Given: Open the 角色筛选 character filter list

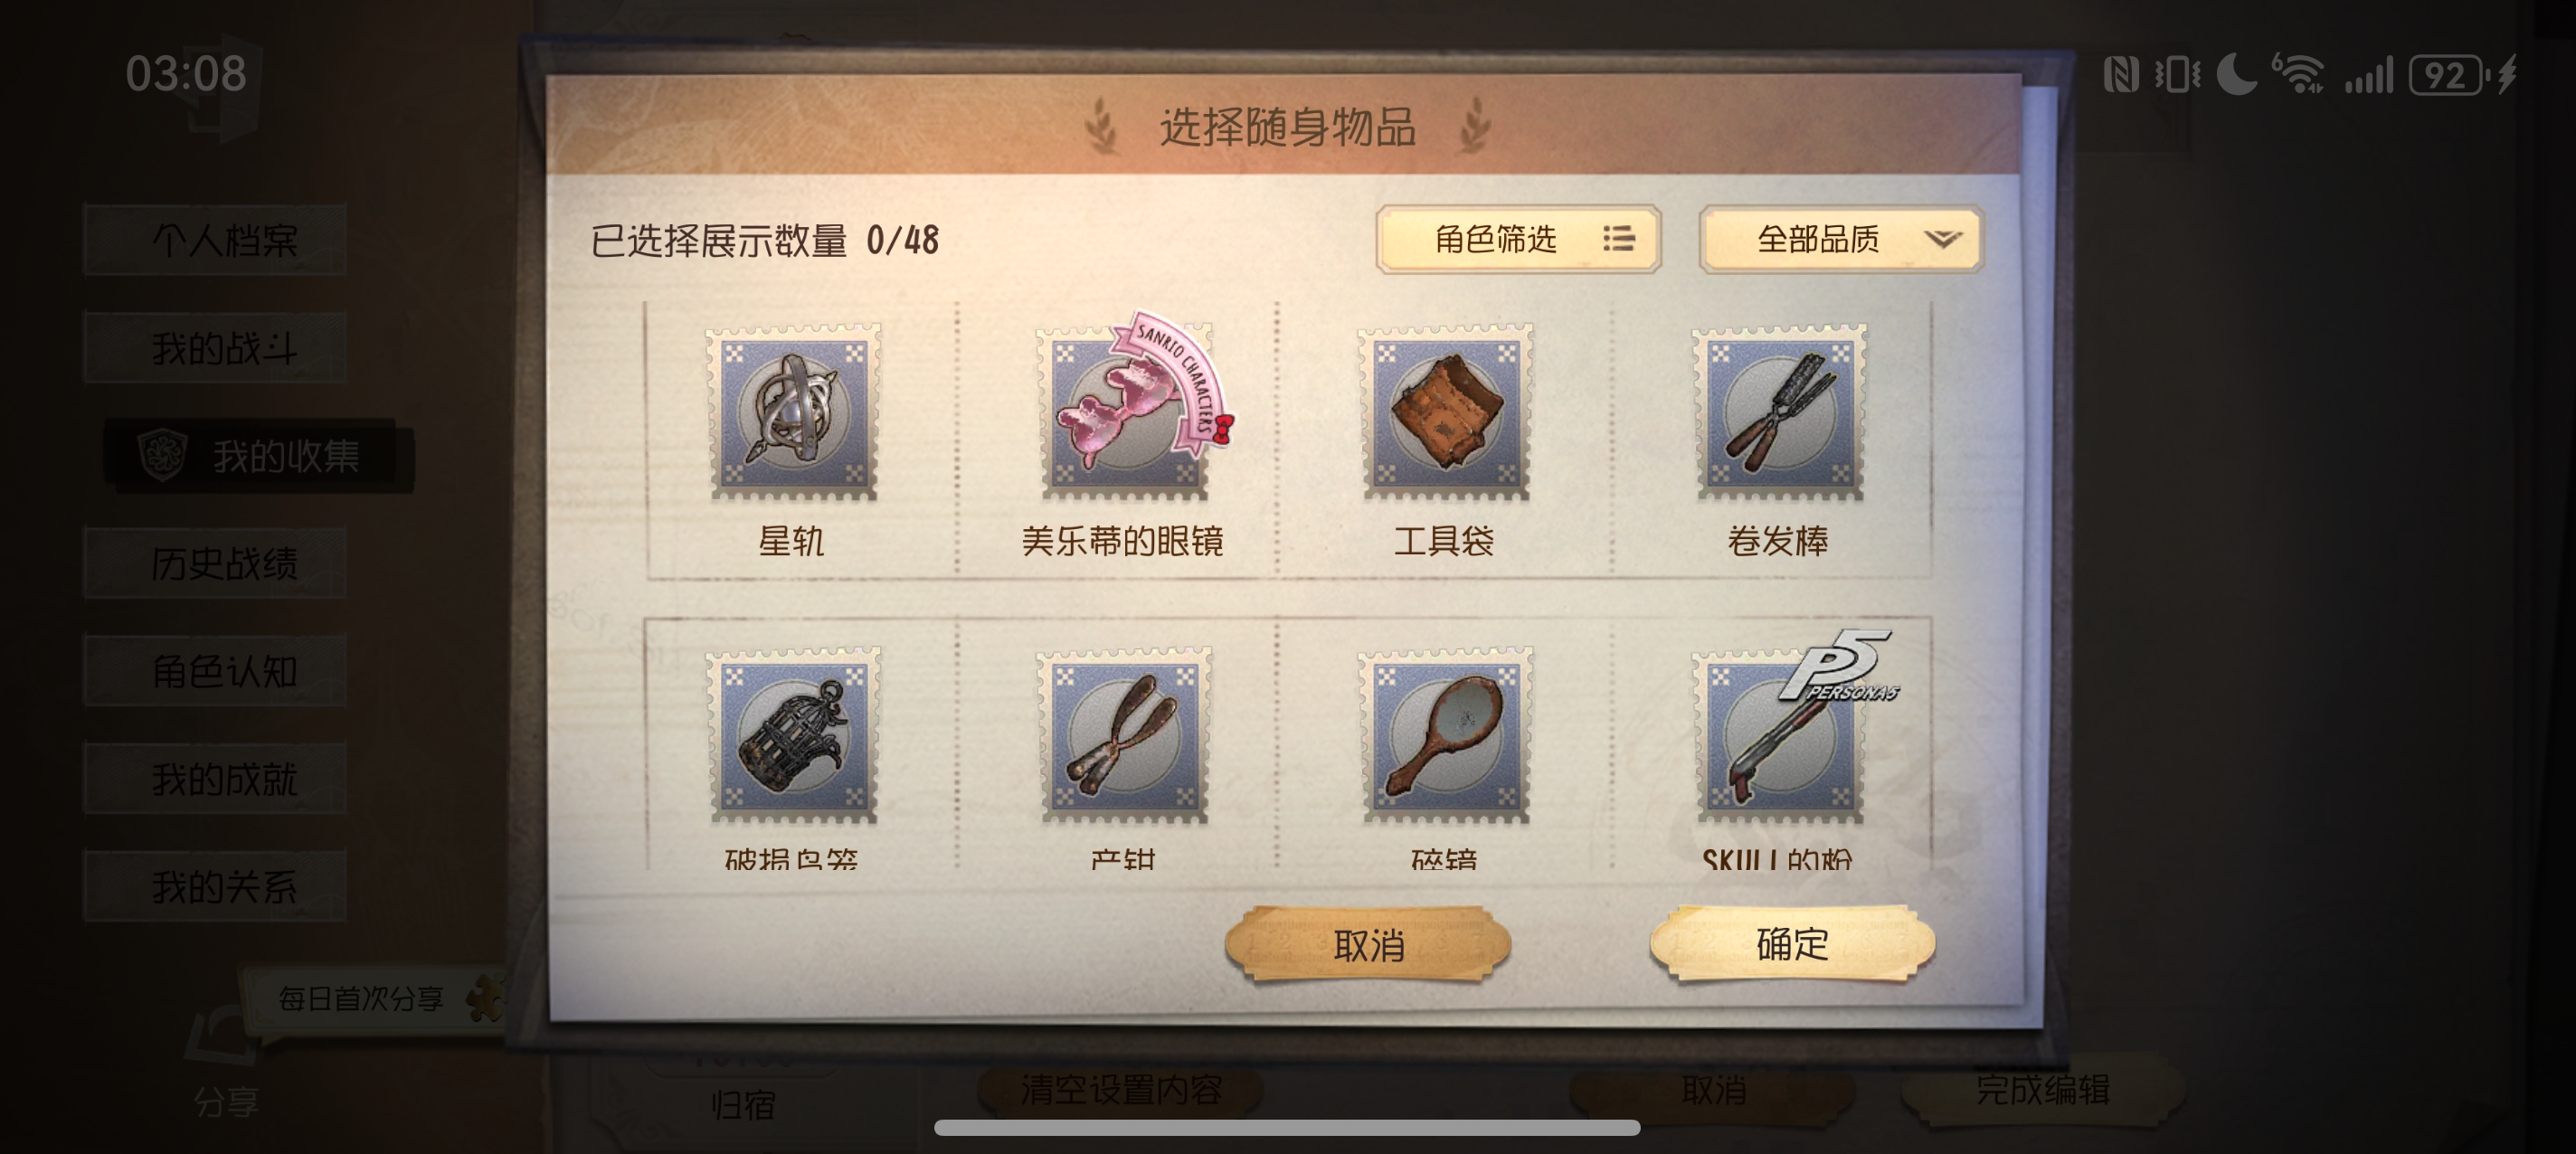Looking at the screenshot, I should tap(1518, 239).
